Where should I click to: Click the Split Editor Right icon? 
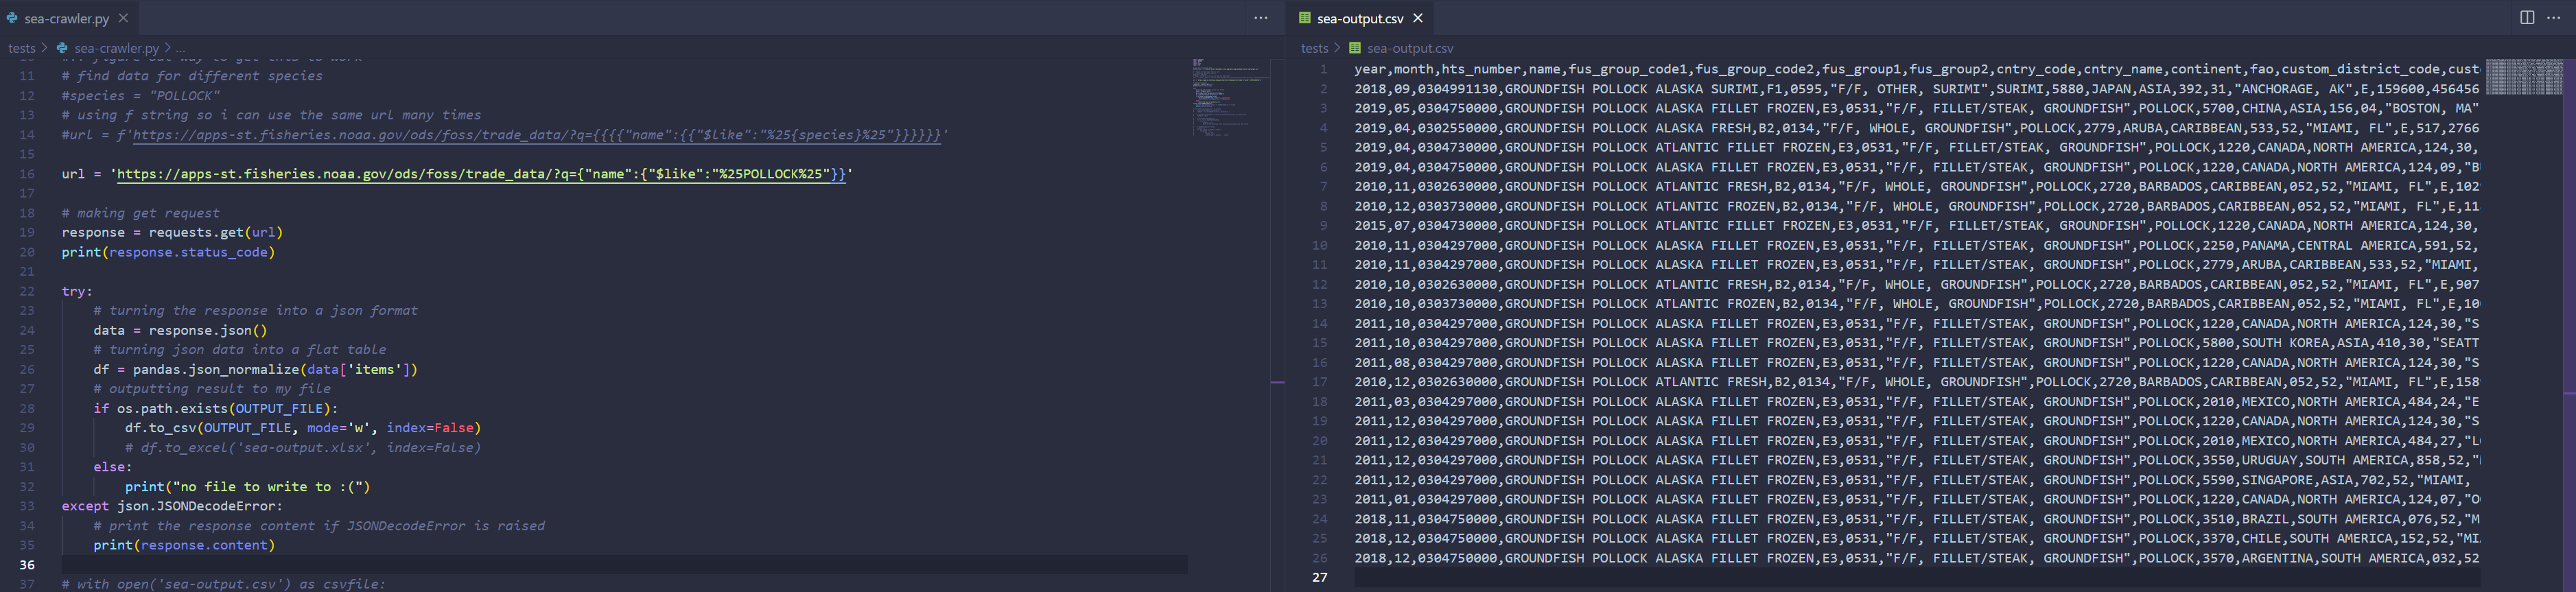(x=2526, y=18)
